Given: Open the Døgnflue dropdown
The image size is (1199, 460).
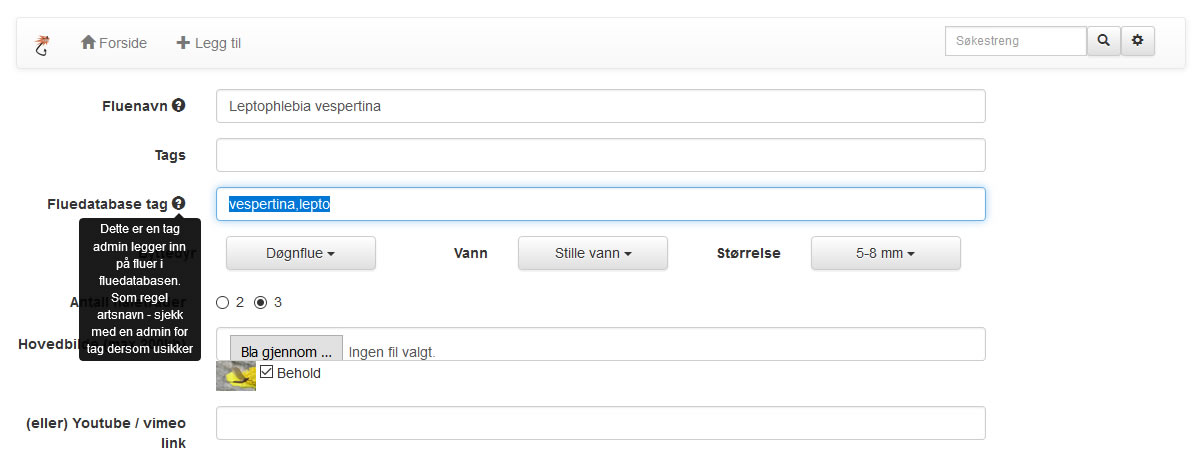Looking at the screenshot, I should pos(301,253).
